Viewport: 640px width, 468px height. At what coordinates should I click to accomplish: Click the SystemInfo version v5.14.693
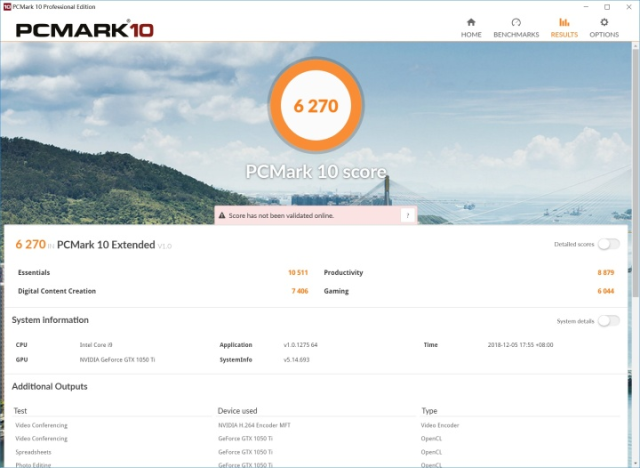pos(296,359)
